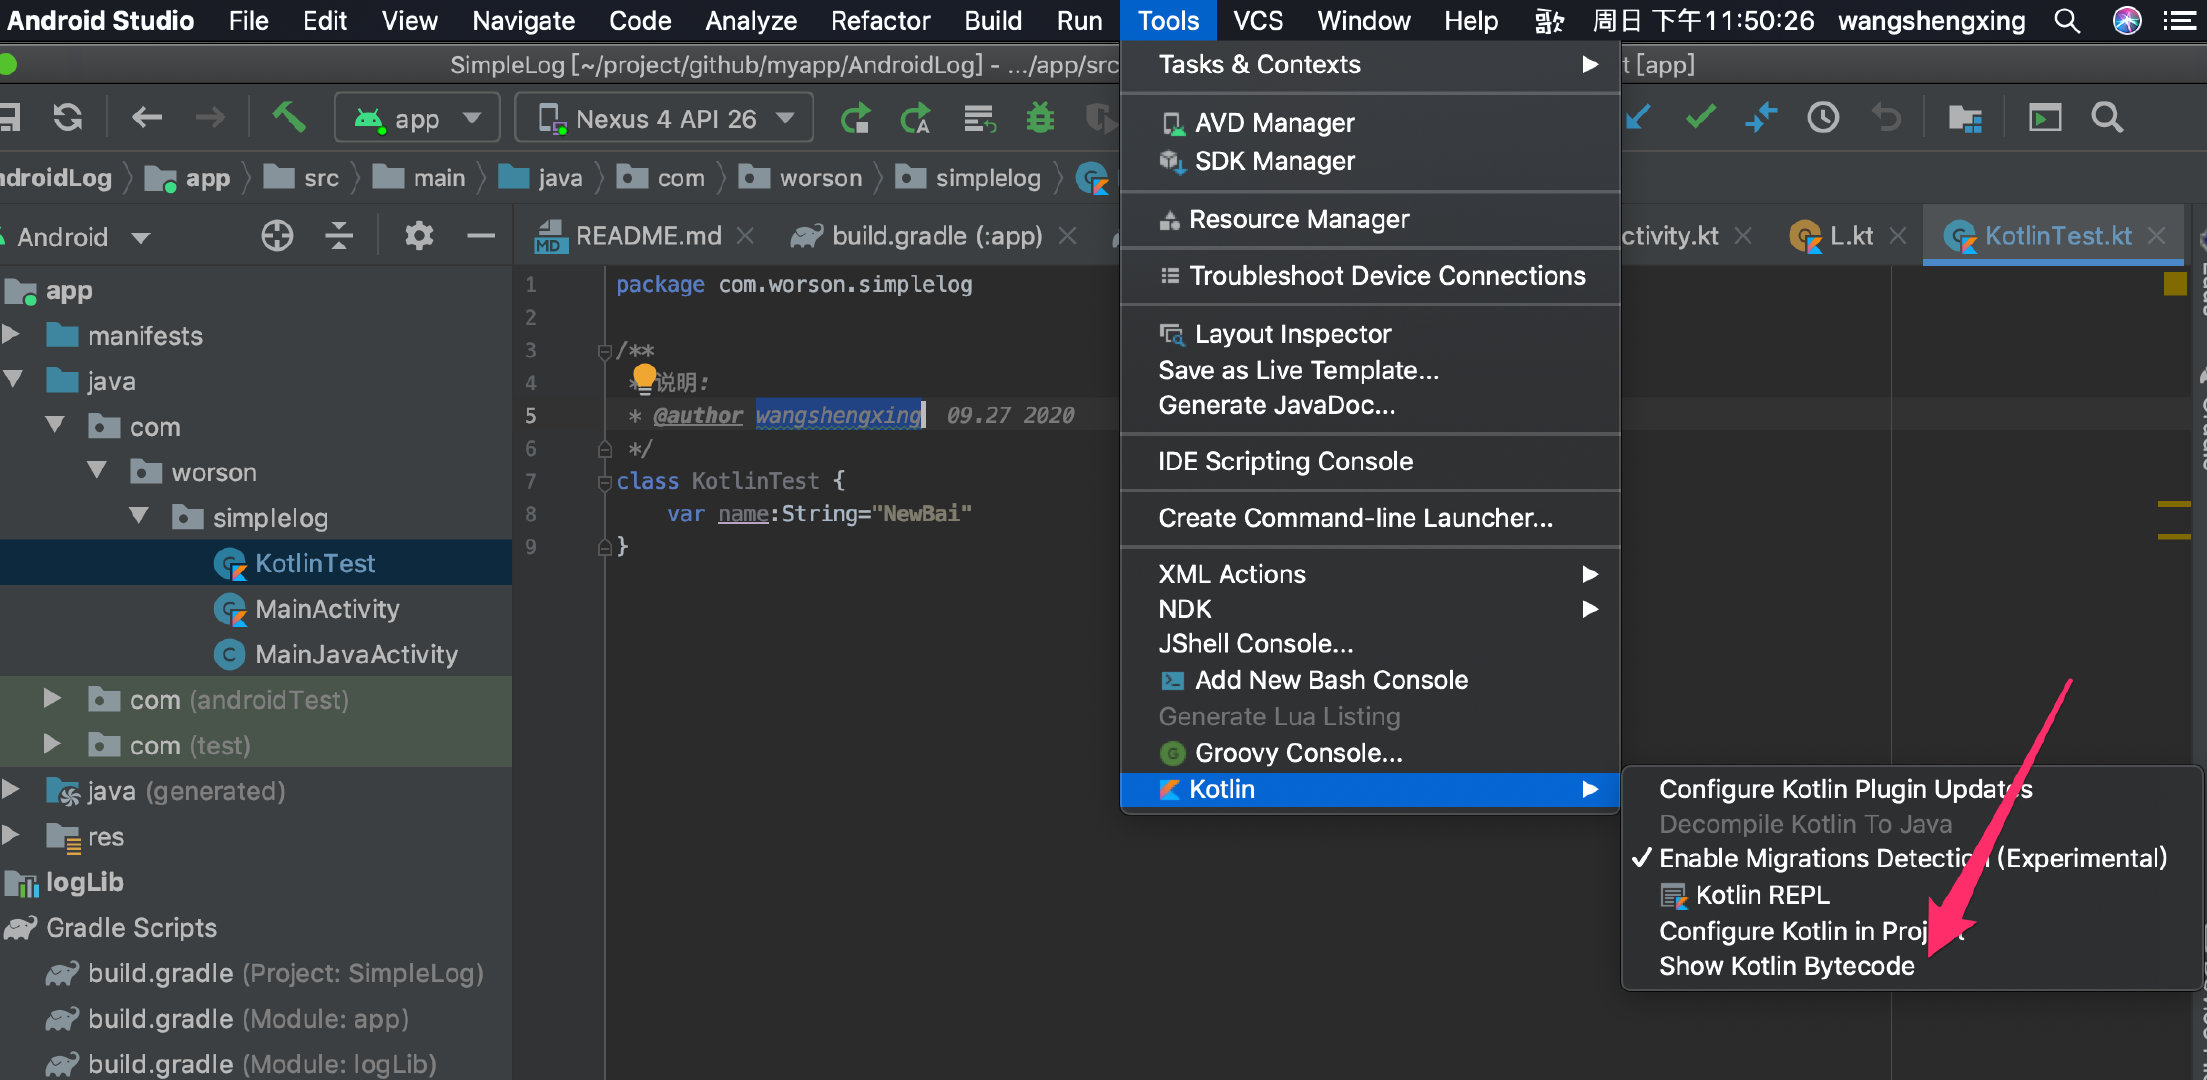
Task: Click upper yellow warning stripe in gutter
Action: [2174, 504]
